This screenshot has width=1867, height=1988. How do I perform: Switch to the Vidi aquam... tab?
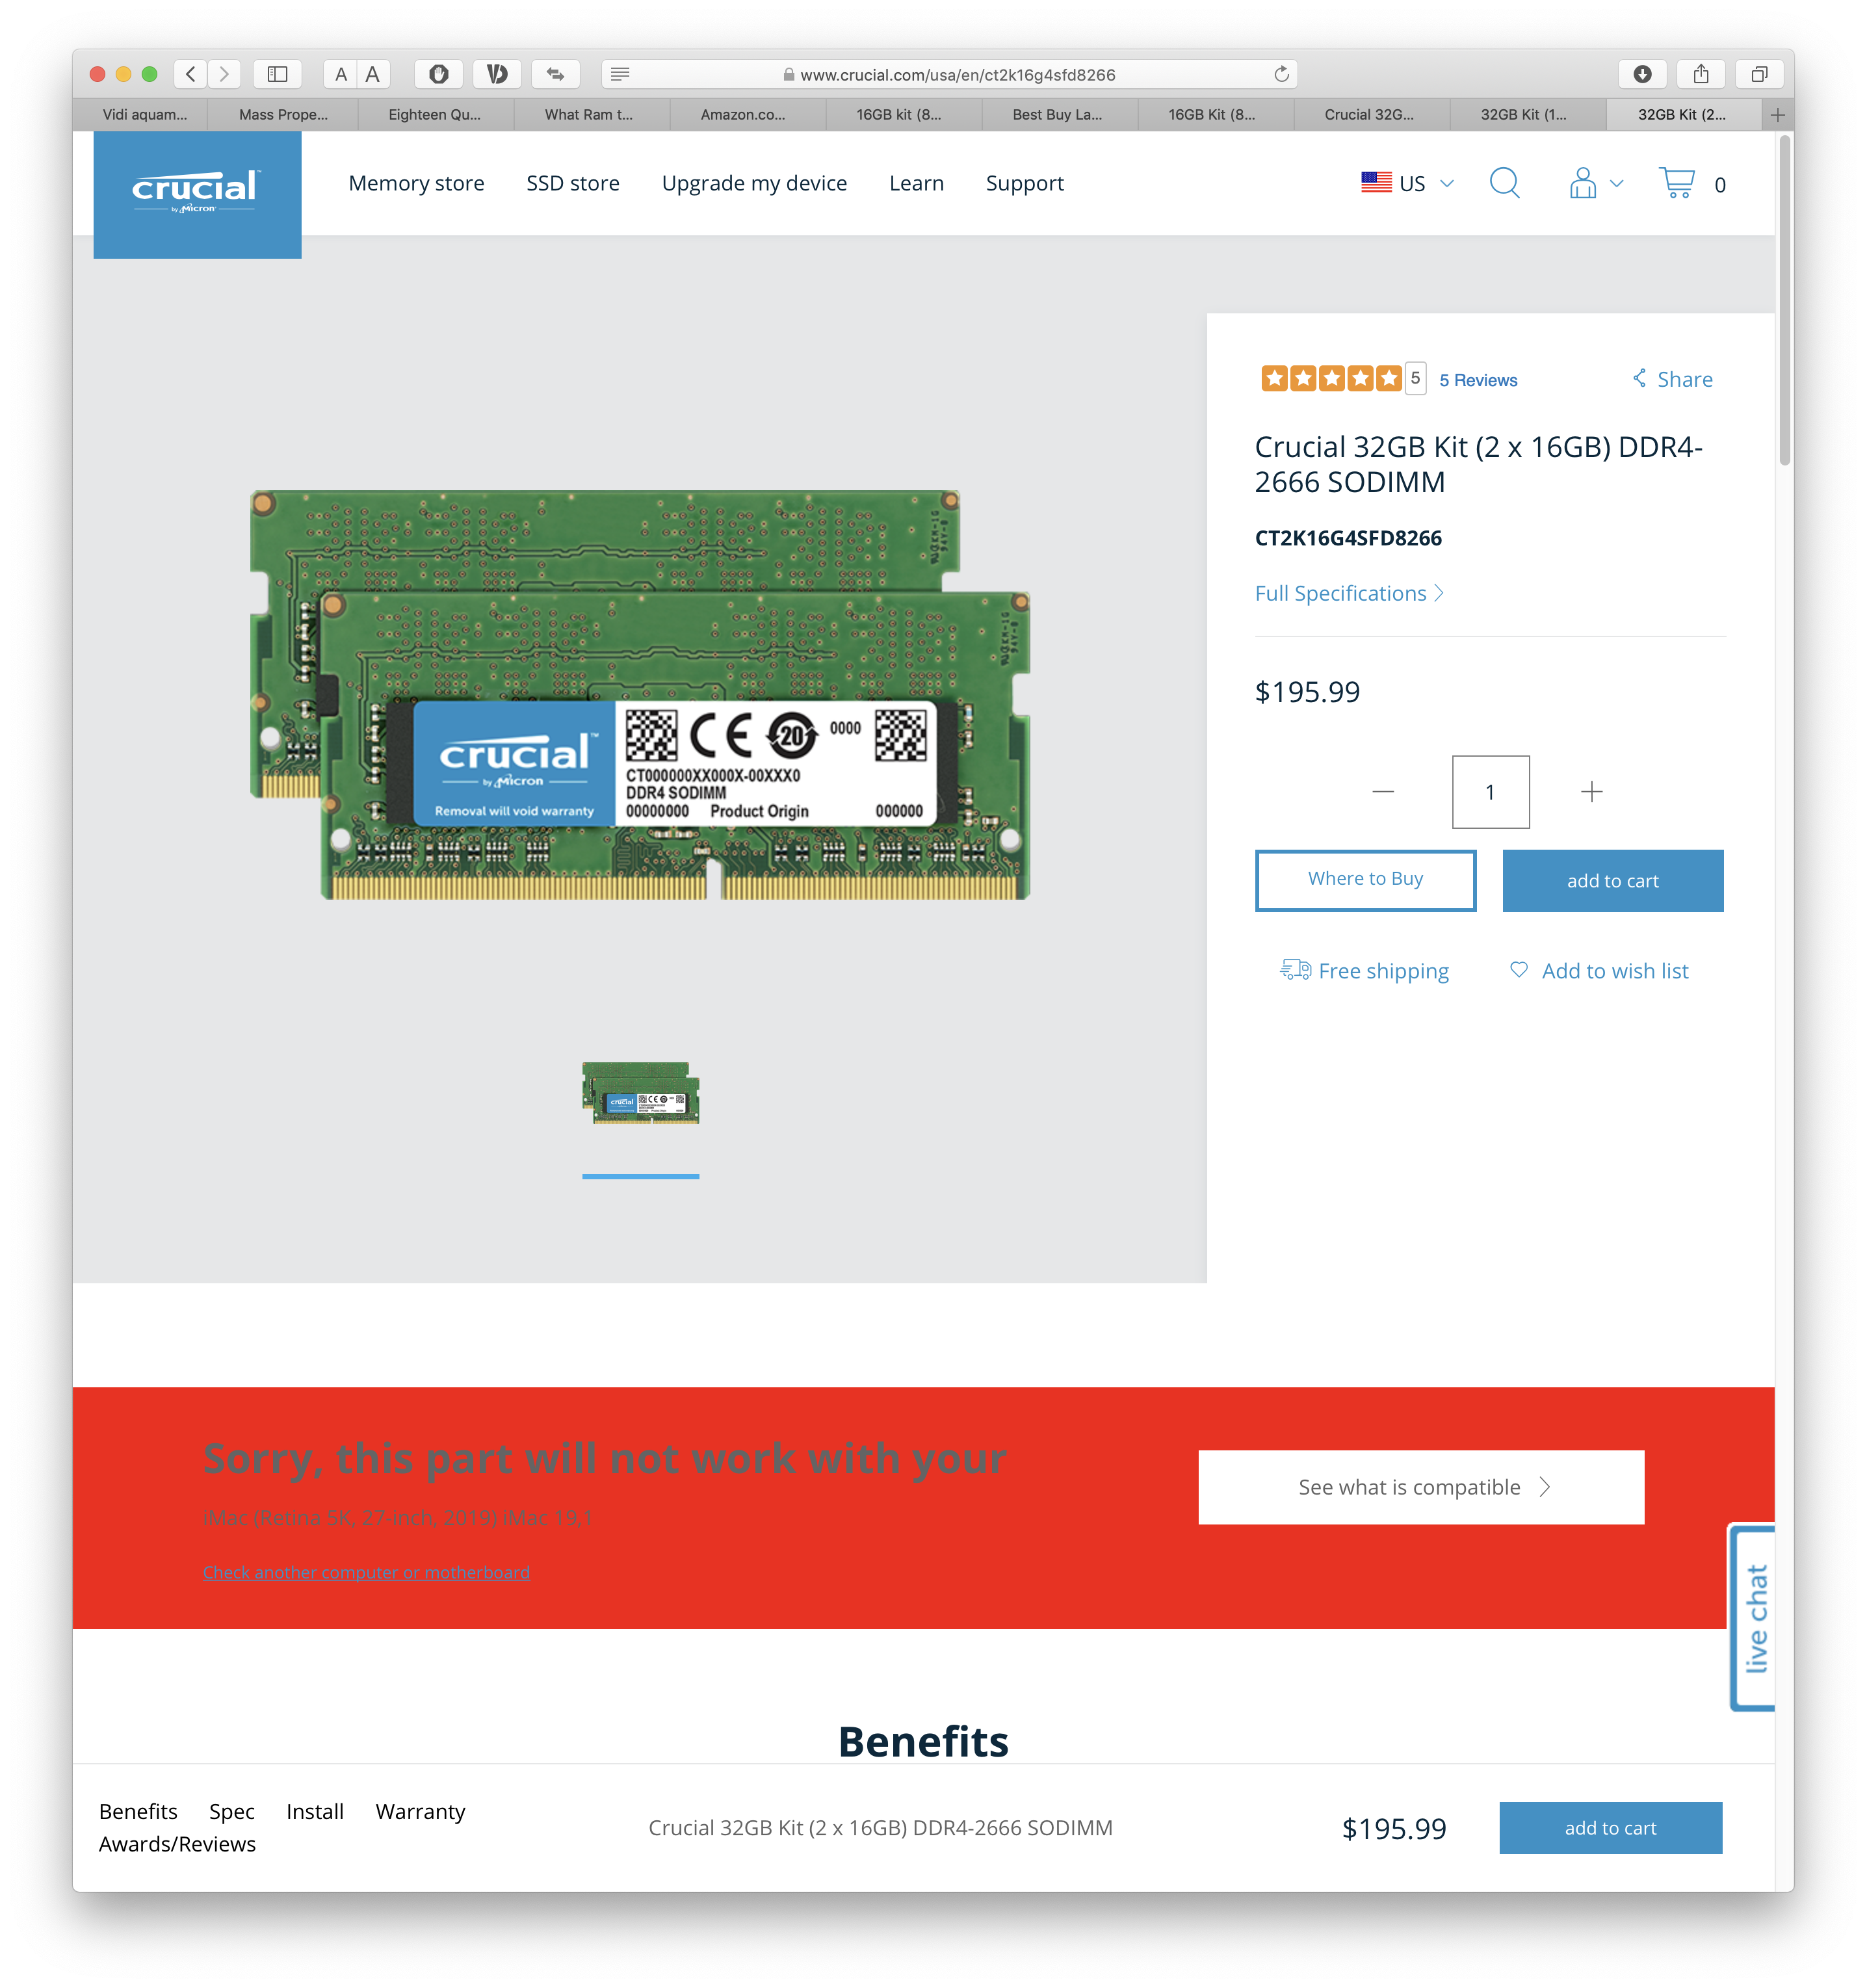(140, 115)
